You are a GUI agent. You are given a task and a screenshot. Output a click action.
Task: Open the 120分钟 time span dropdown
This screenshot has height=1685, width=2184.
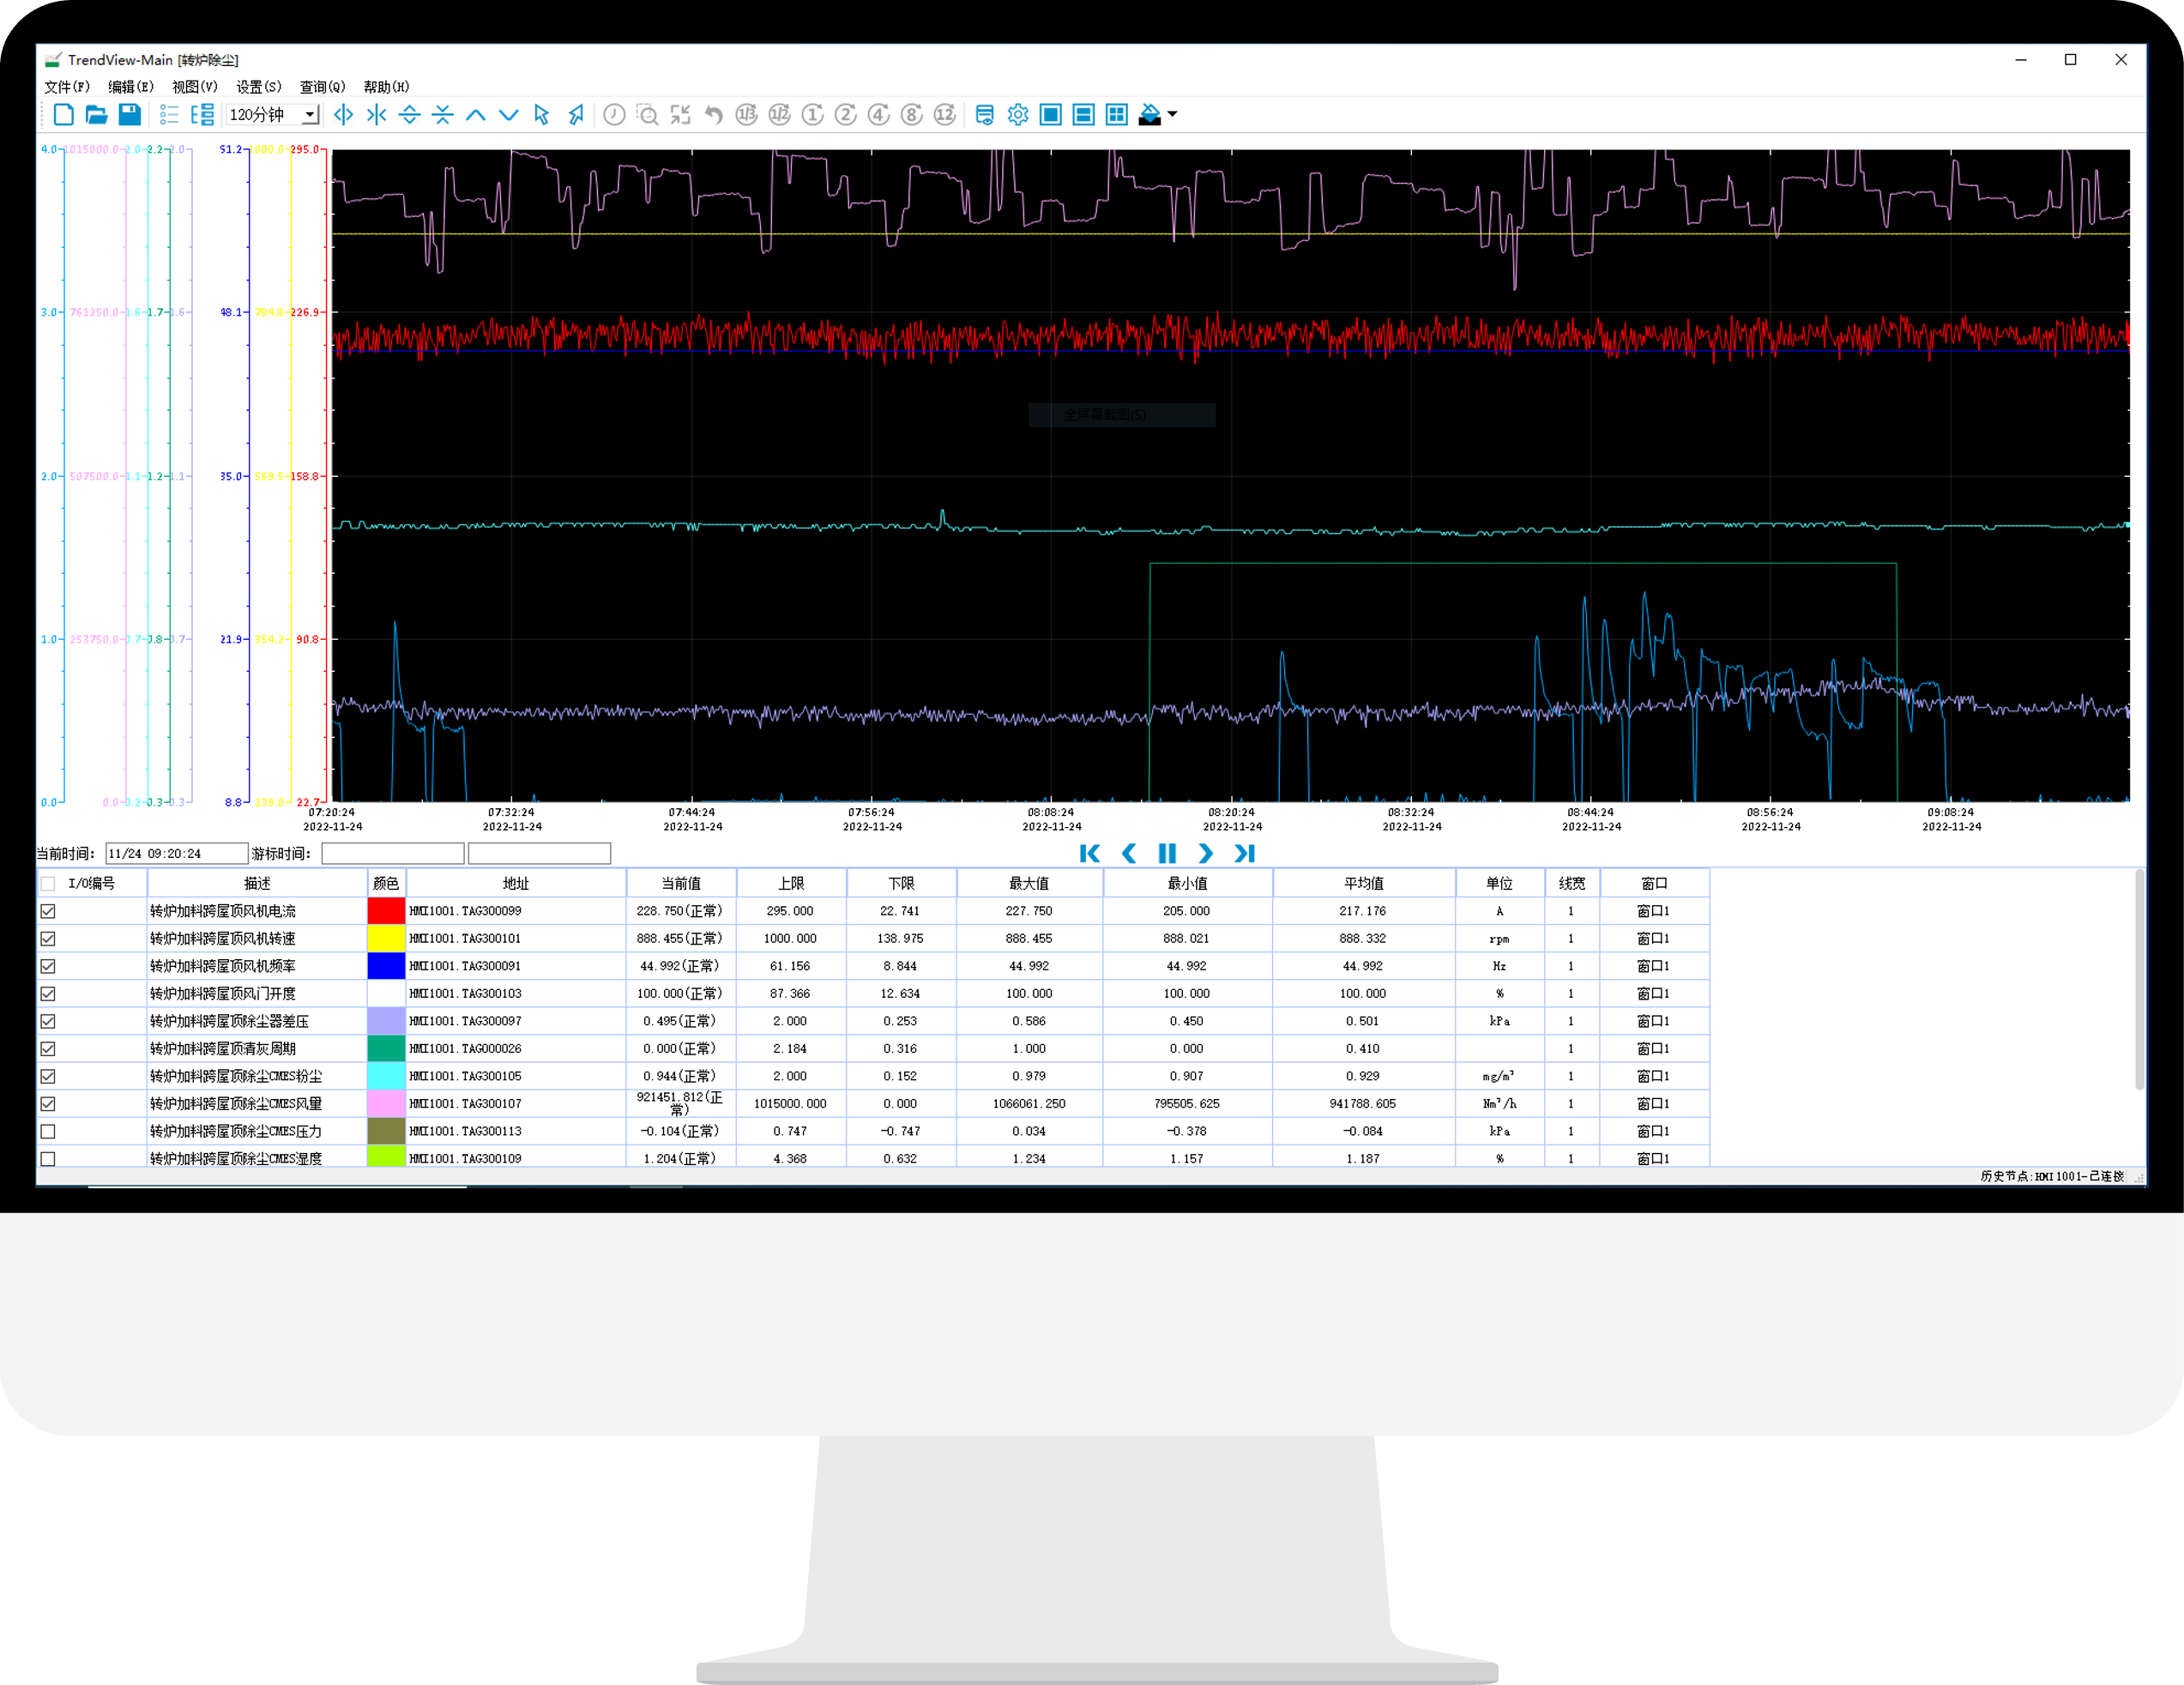click(310, 115)
